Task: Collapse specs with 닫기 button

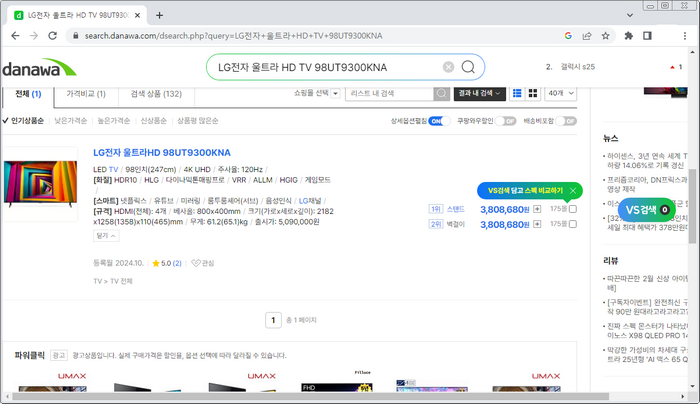Action: tap(106, 236)
